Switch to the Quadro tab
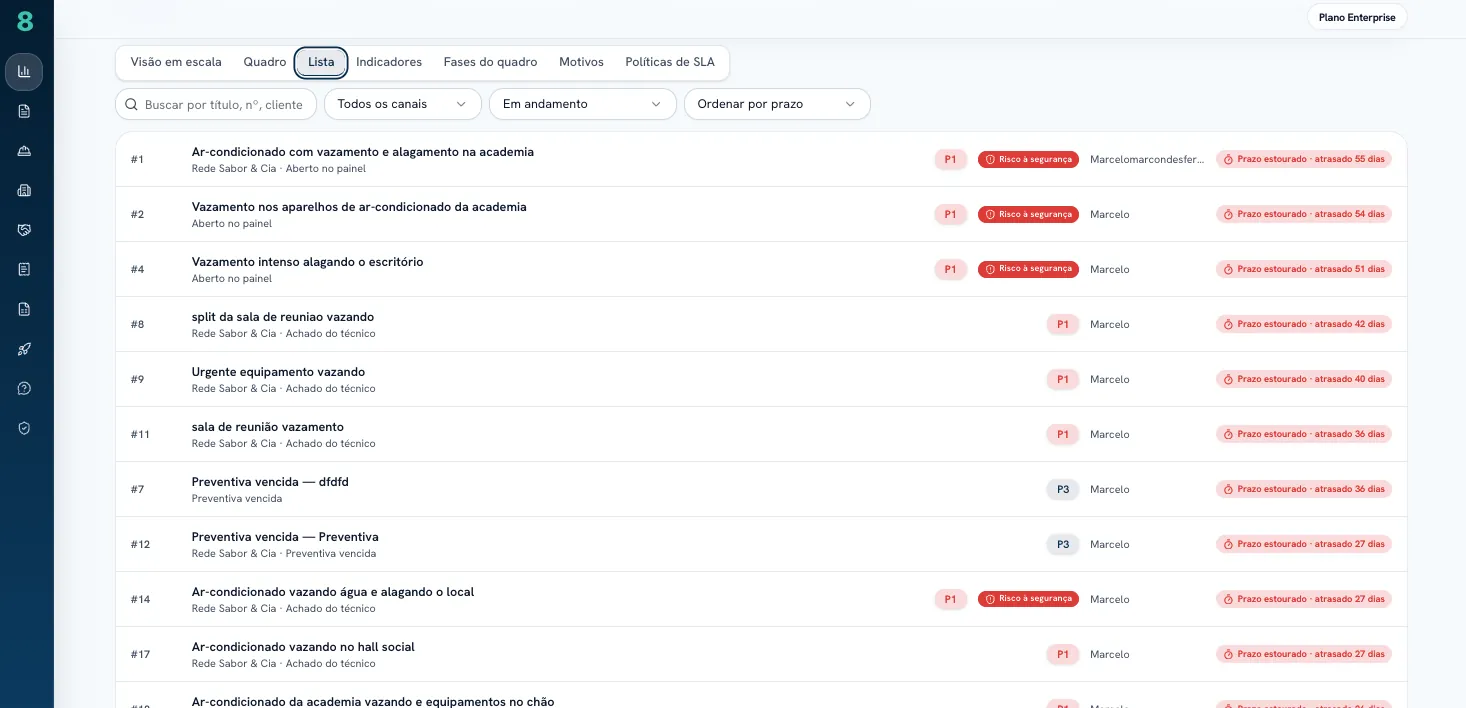 (x=265, y=62)
